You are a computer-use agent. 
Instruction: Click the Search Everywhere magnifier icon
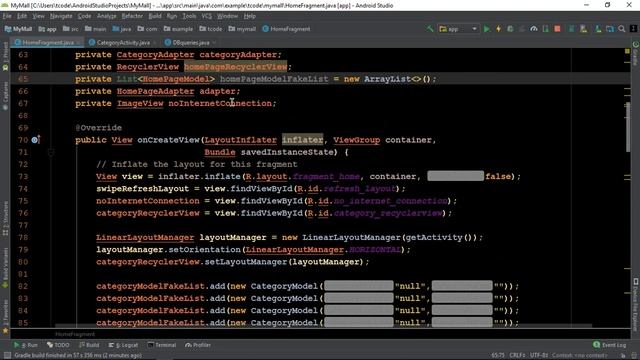[622, 29]
